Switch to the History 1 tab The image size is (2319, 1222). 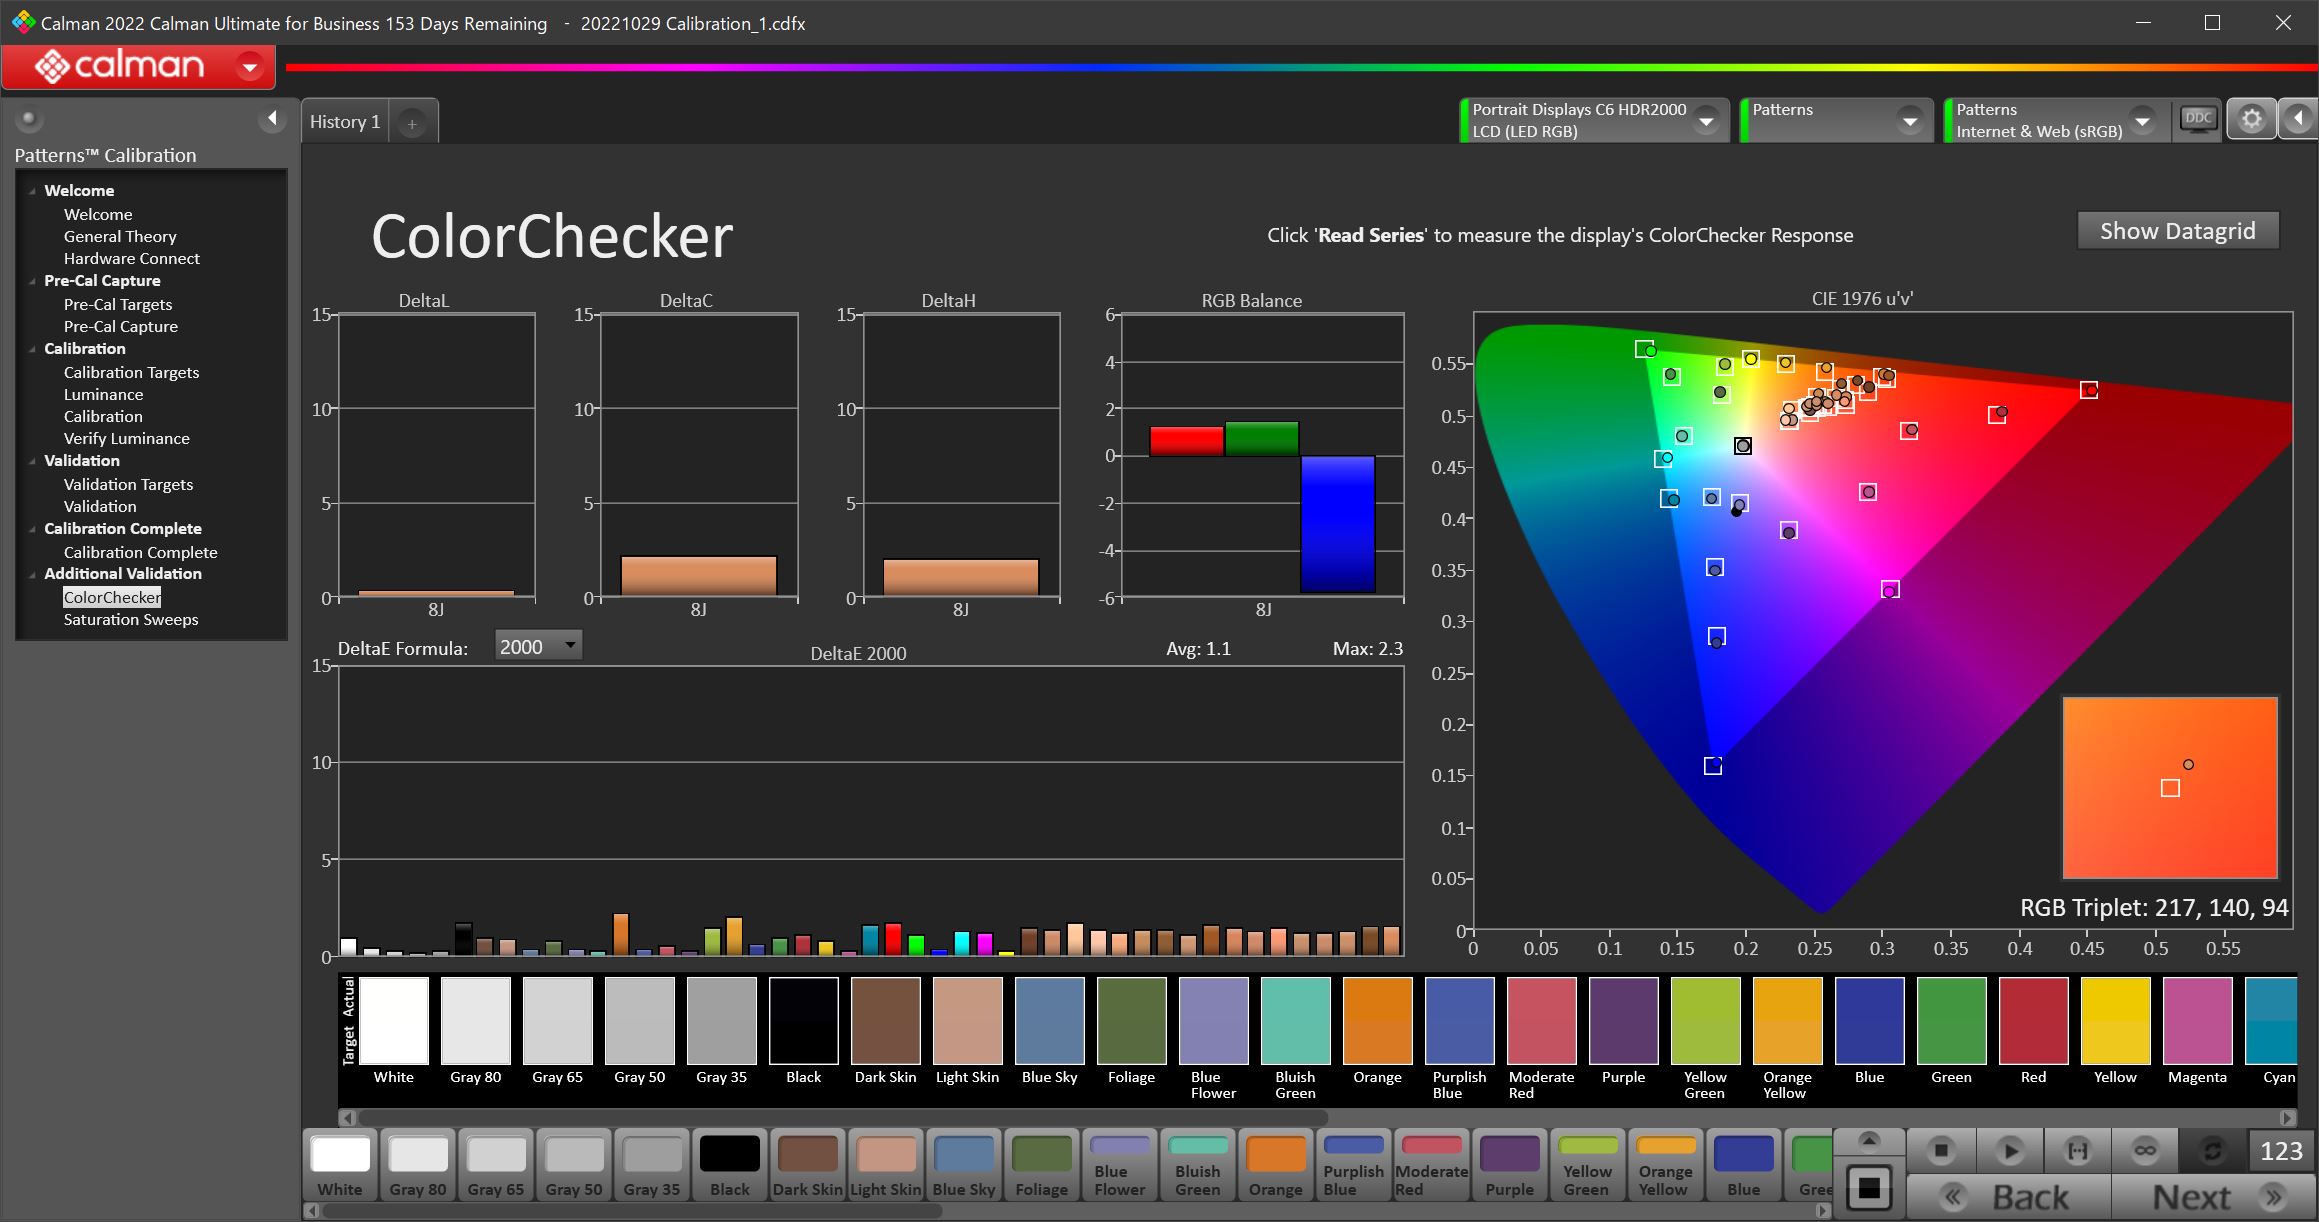pos(345,122)
